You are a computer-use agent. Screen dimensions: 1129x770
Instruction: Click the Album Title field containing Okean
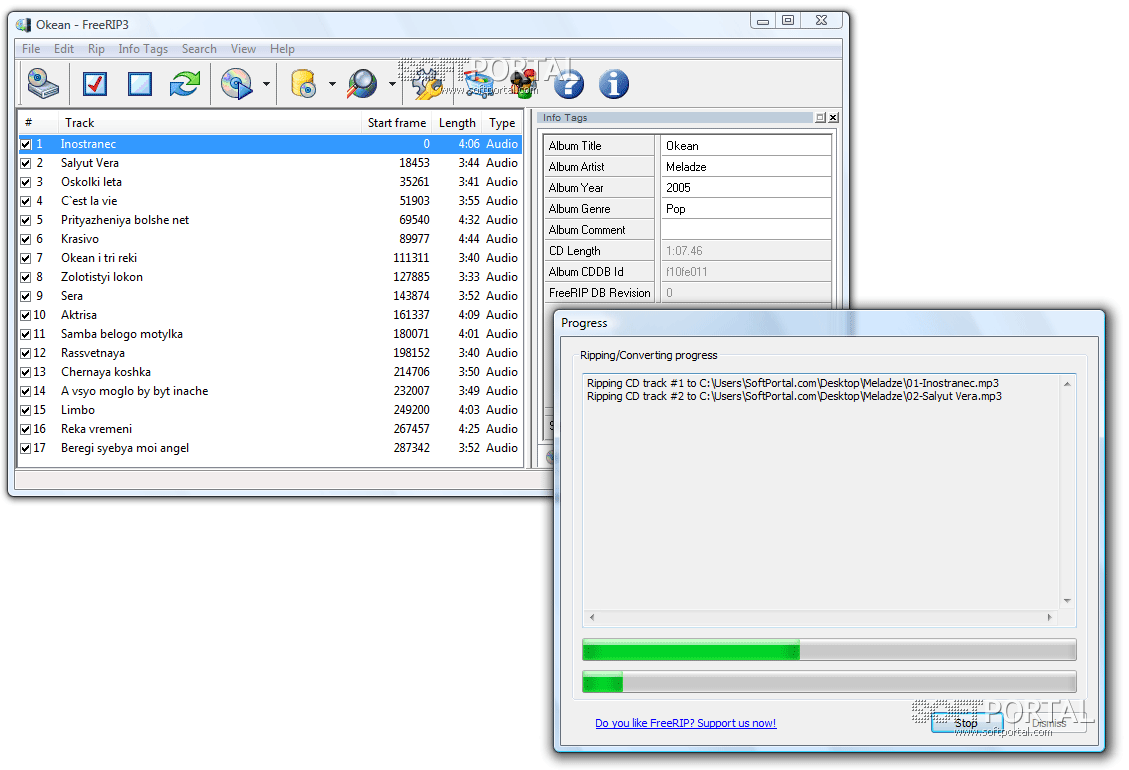746,146
